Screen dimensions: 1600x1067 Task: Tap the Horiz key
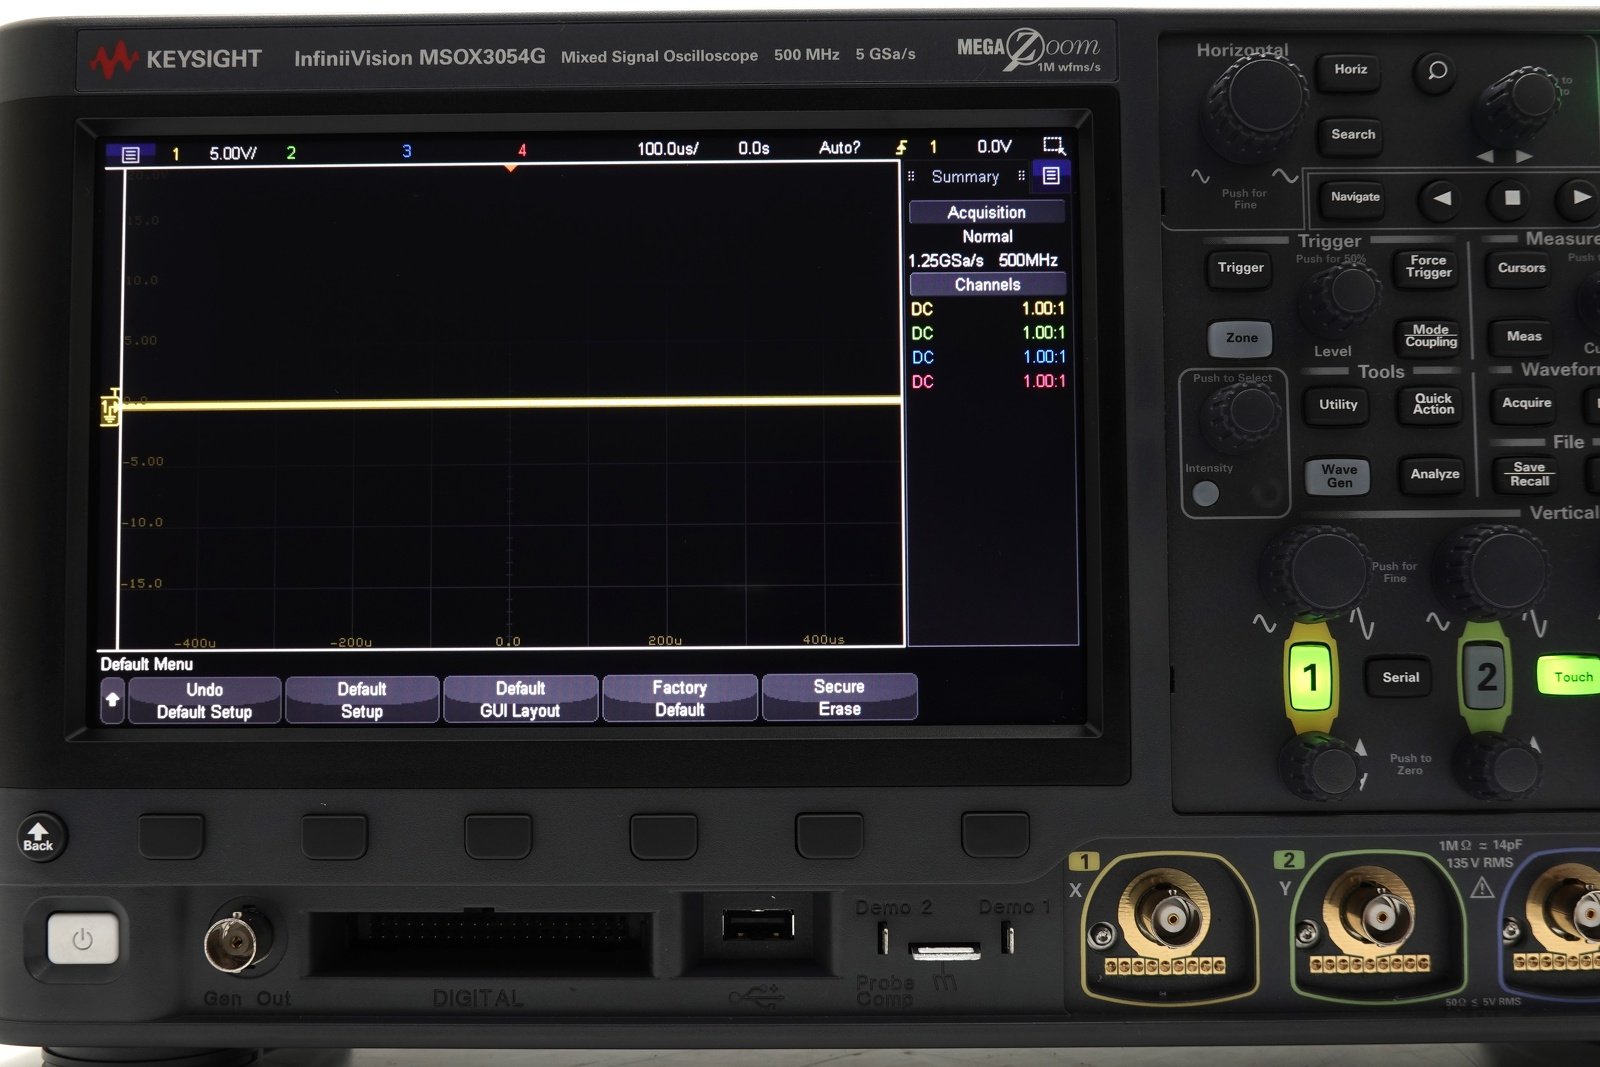(1350, 70)
